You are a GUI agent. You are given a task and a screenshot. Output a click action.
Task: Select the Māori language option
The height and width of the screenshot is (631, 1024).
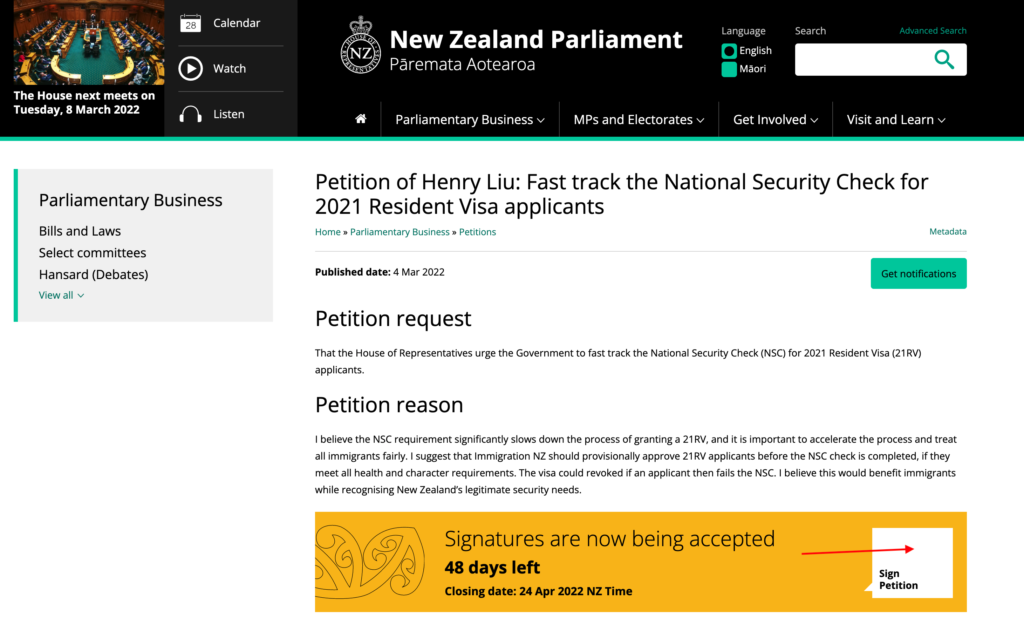coord(744,69)
